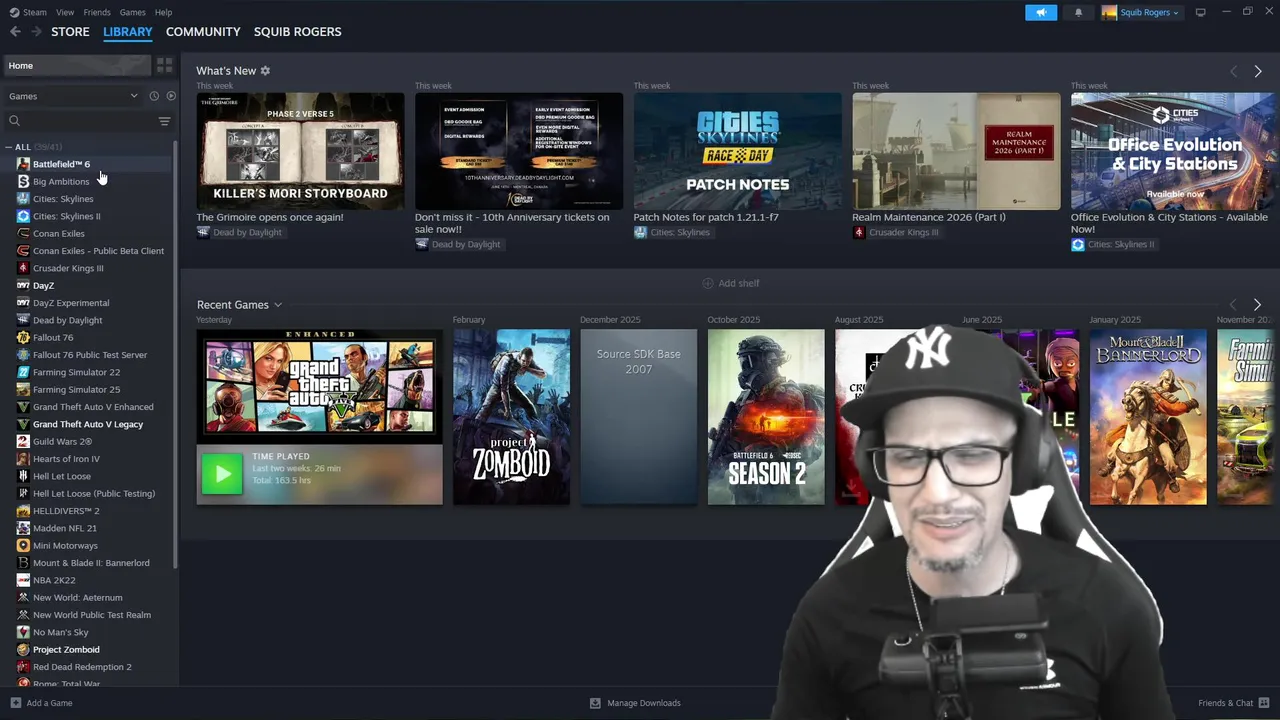Image resolution: width=1280 pixels, height=720 pixels.
Task: Open the Games menu
Action: point(132,12)
